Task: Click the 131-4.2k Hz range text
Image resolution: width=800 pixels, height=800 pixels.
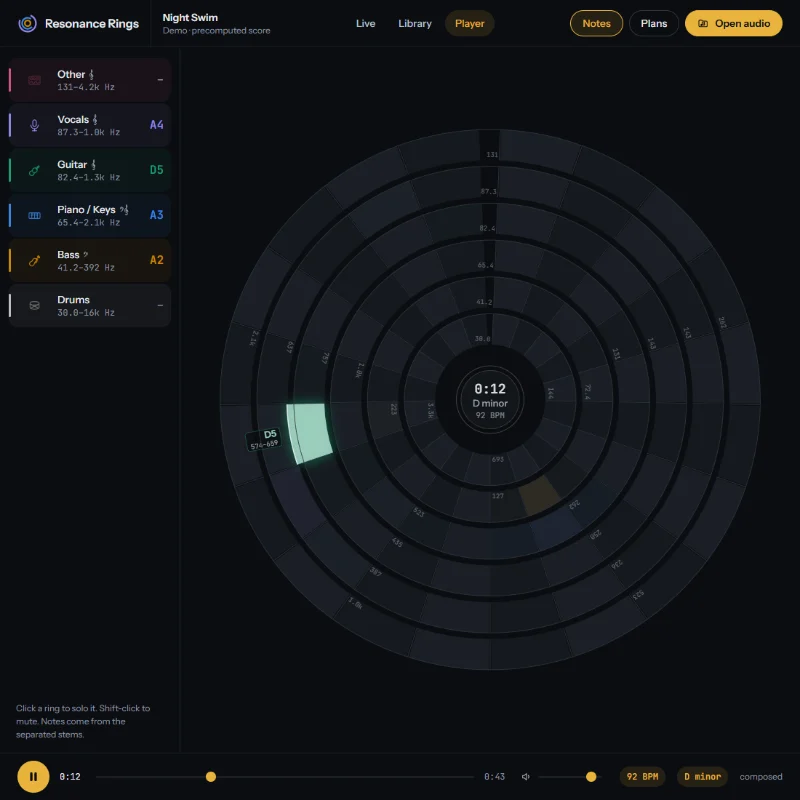Action: coord(86,87)
